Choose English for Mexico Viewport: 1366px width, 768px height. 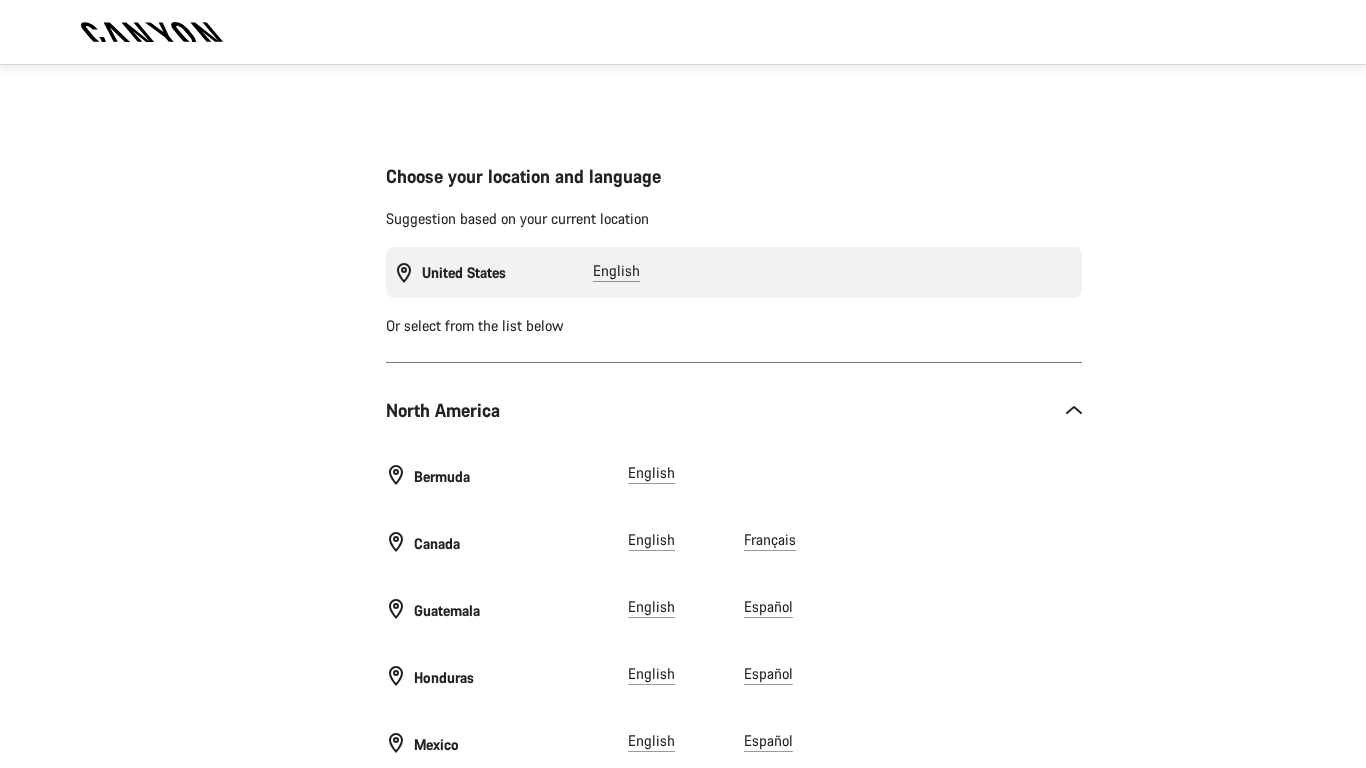click(x=651, y=741)
